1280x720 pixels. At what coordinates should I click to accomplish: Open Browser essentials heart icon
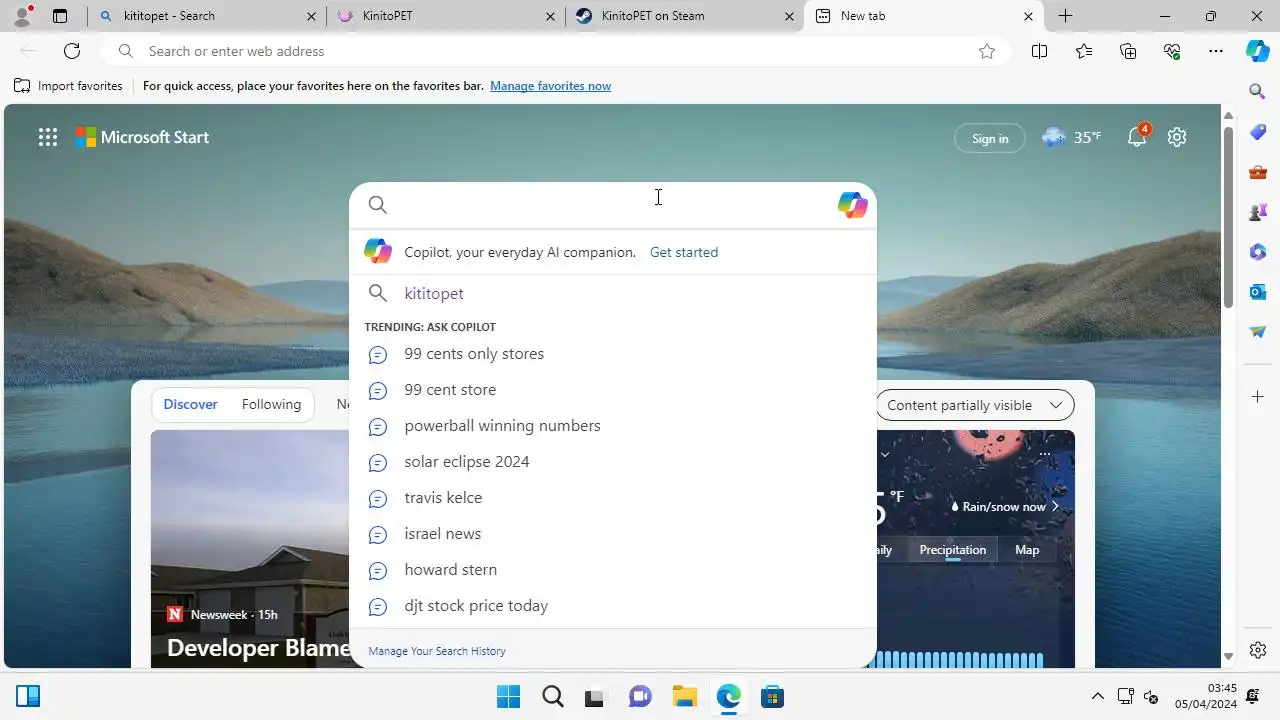click(1172, 51)
